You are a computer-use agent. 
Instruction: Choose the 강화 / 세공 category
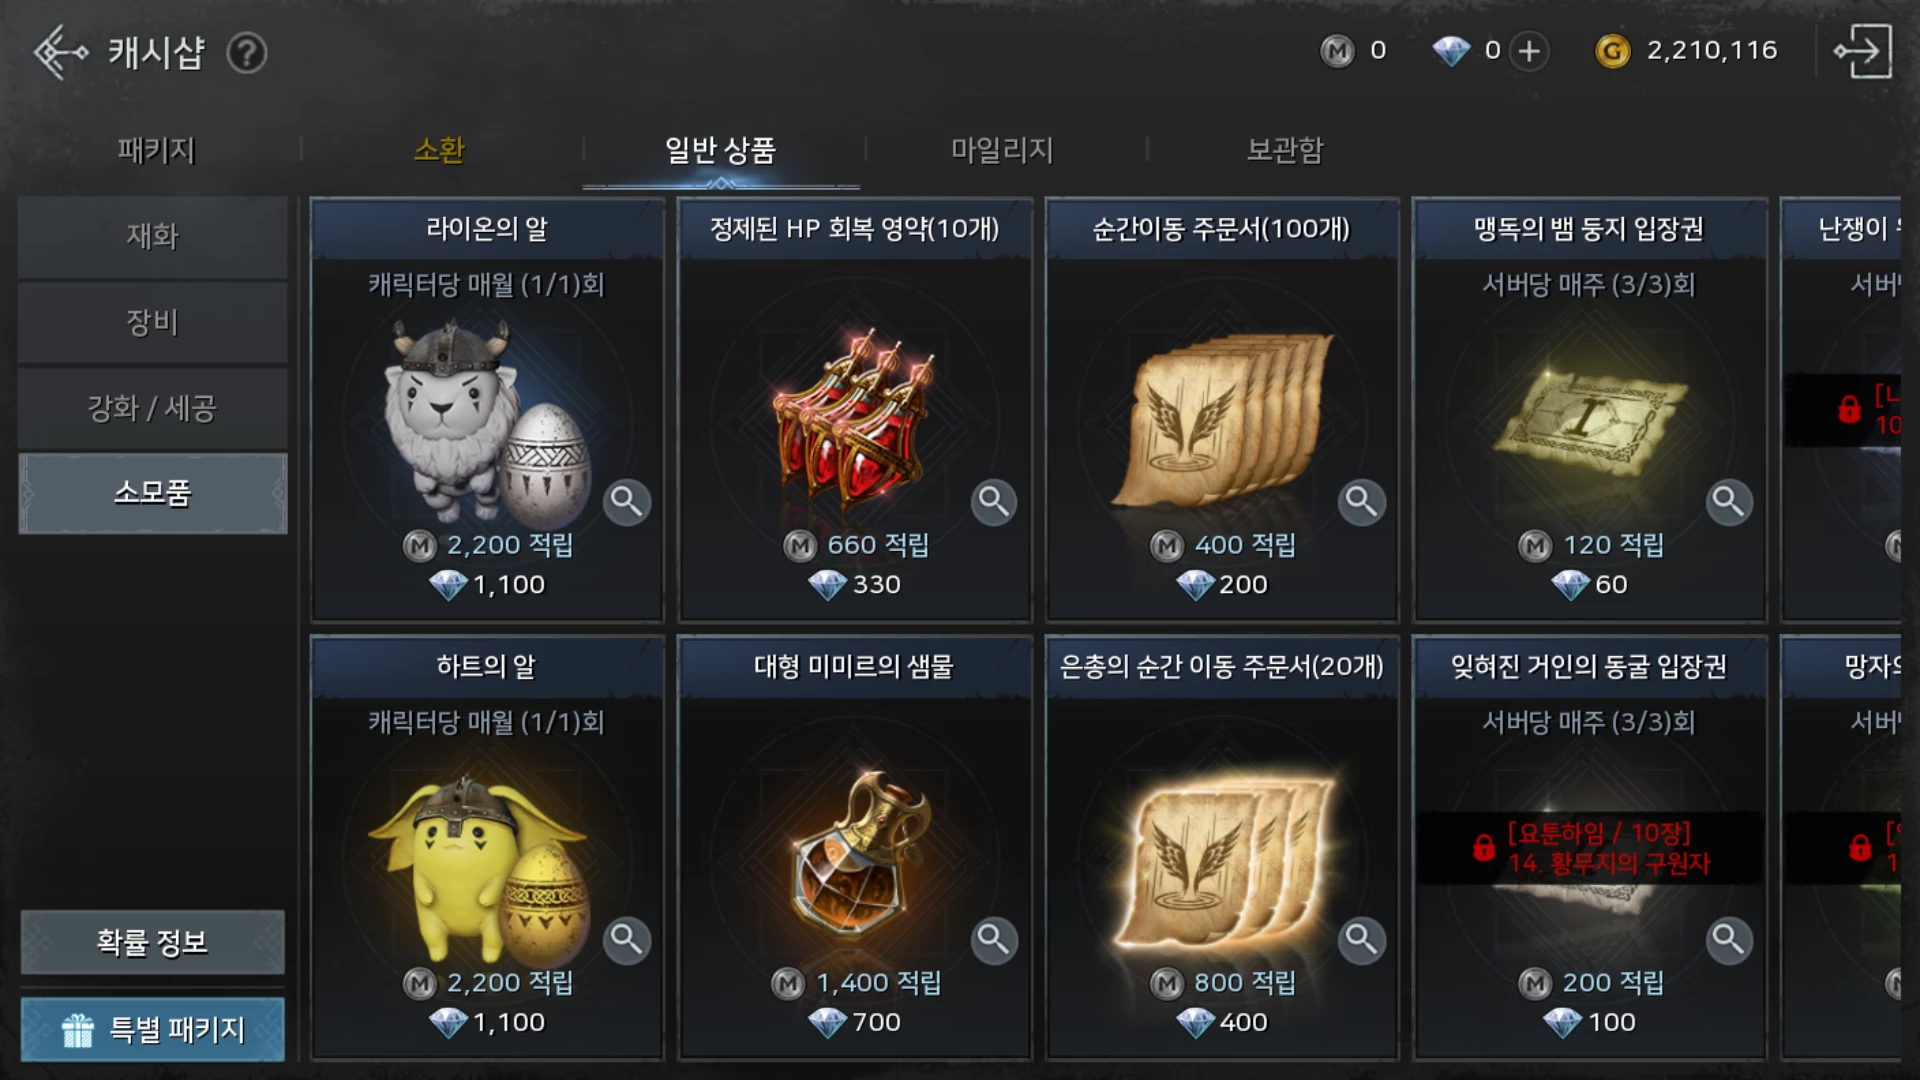pyautogui.click(x=153, y=408)
